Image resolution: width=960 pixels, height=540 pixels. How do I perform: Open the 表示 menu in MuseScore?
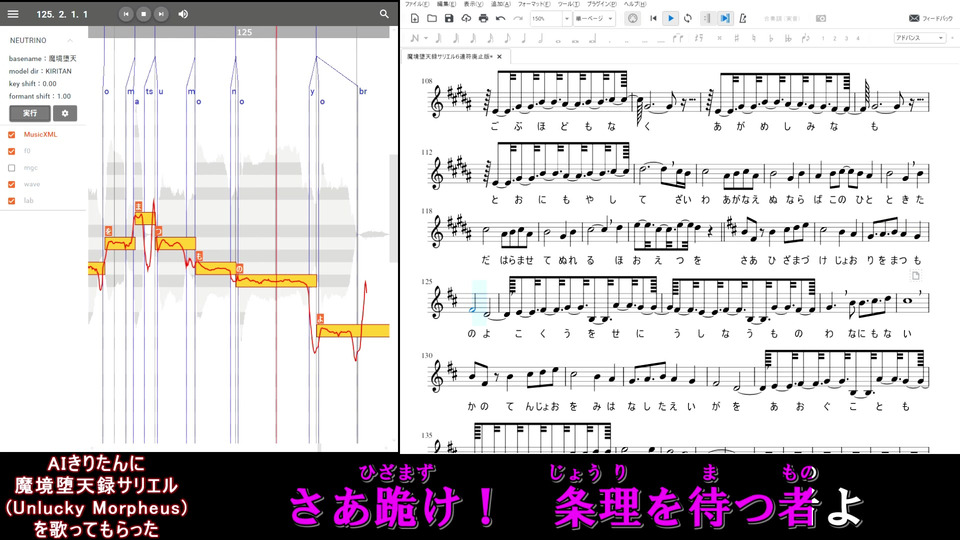(473, 4)
